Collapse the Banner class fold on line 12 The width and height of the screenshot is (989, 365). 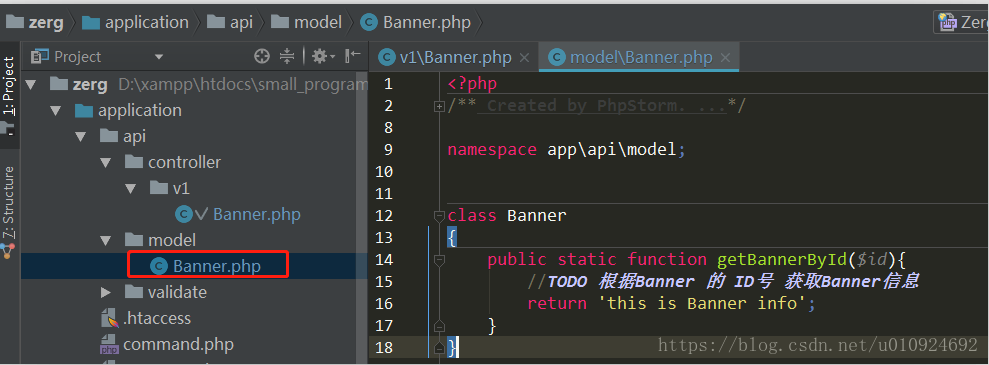click(439, 216)
